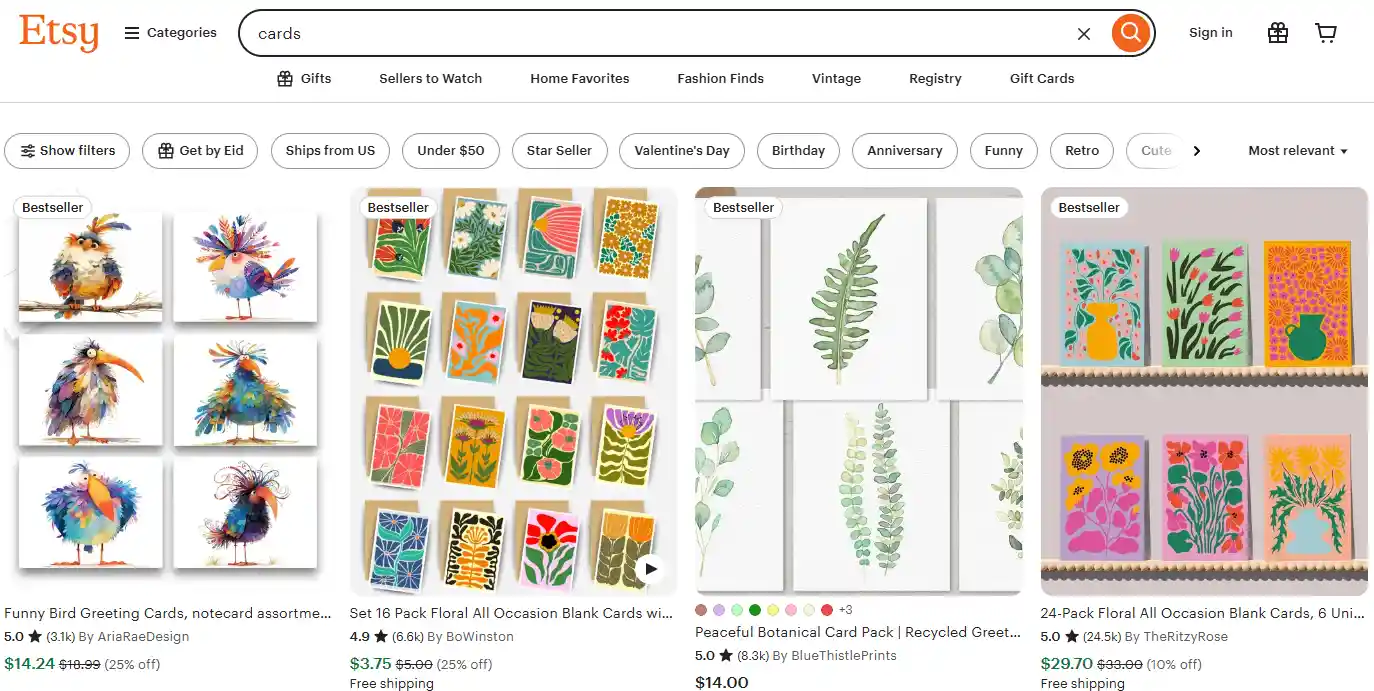
Task: Open the Funny Bird Greeting Cards listing title
Action: [167, 613]
